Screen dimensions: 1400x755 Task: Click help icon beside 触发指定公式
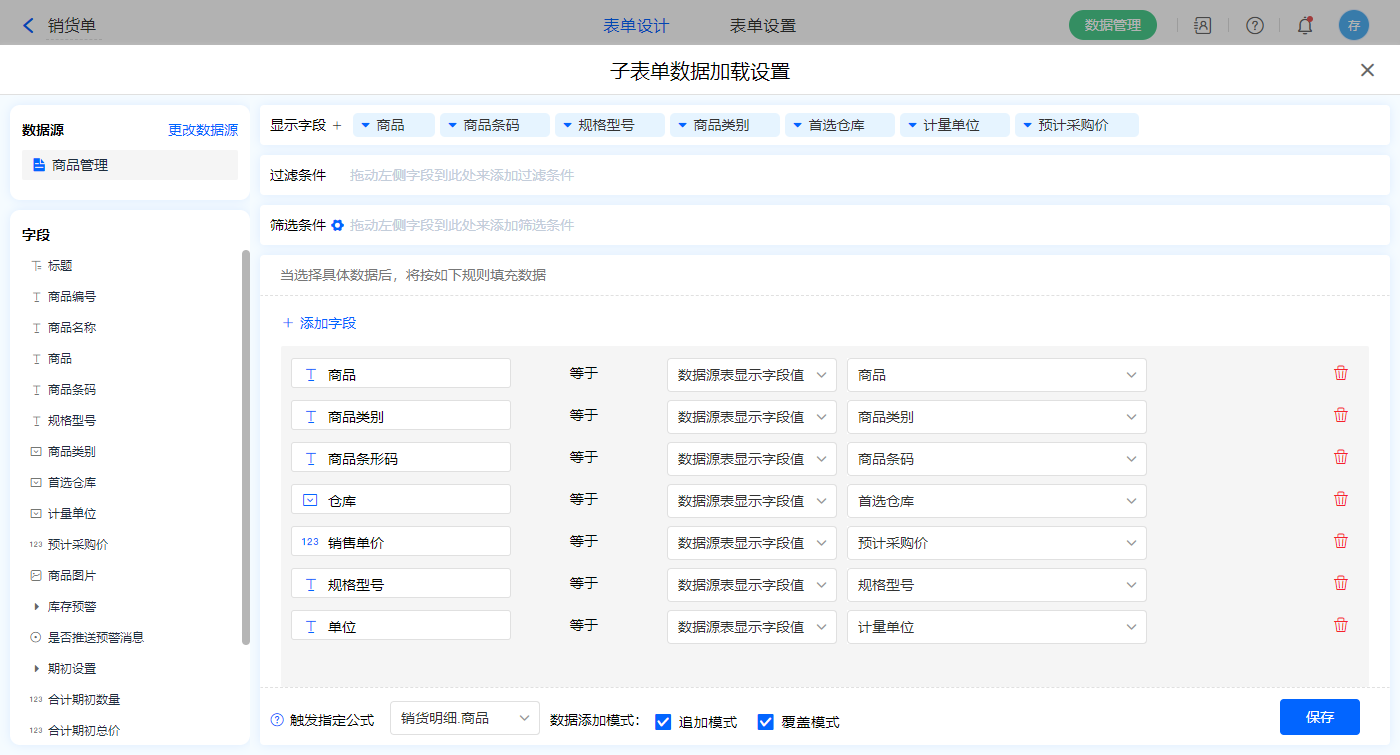pyautogui.click(x=277, y=720)
